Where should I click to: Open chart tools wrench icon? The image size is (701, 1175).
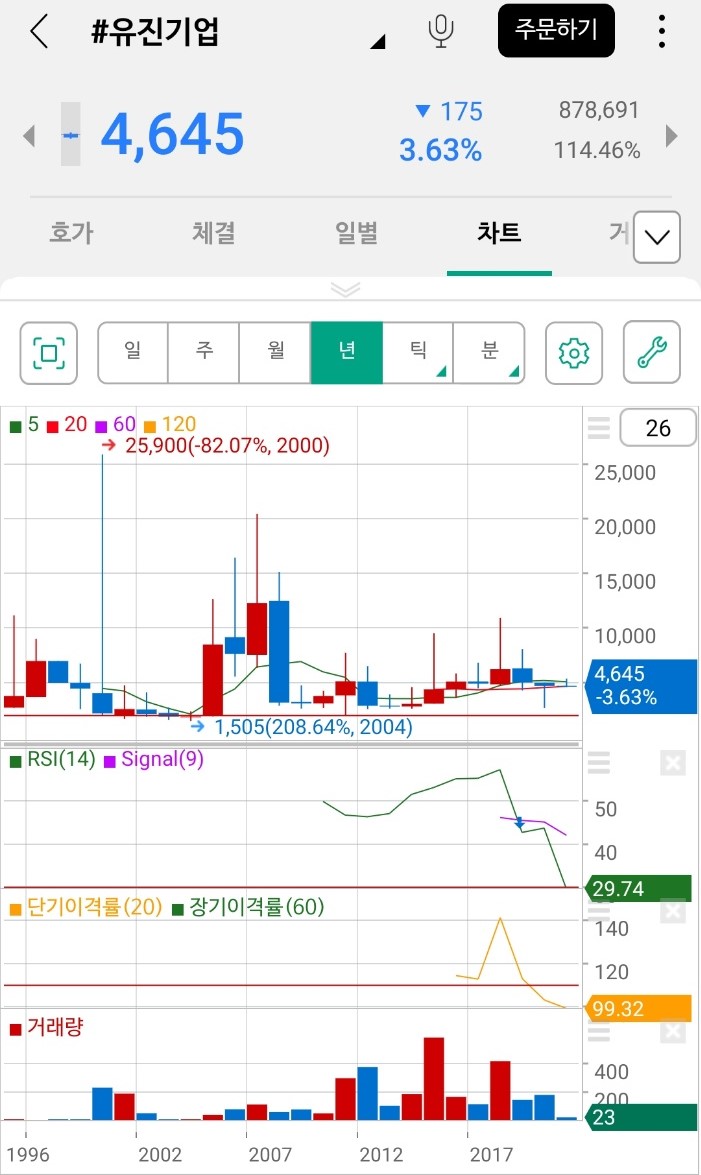click(652, 352)
